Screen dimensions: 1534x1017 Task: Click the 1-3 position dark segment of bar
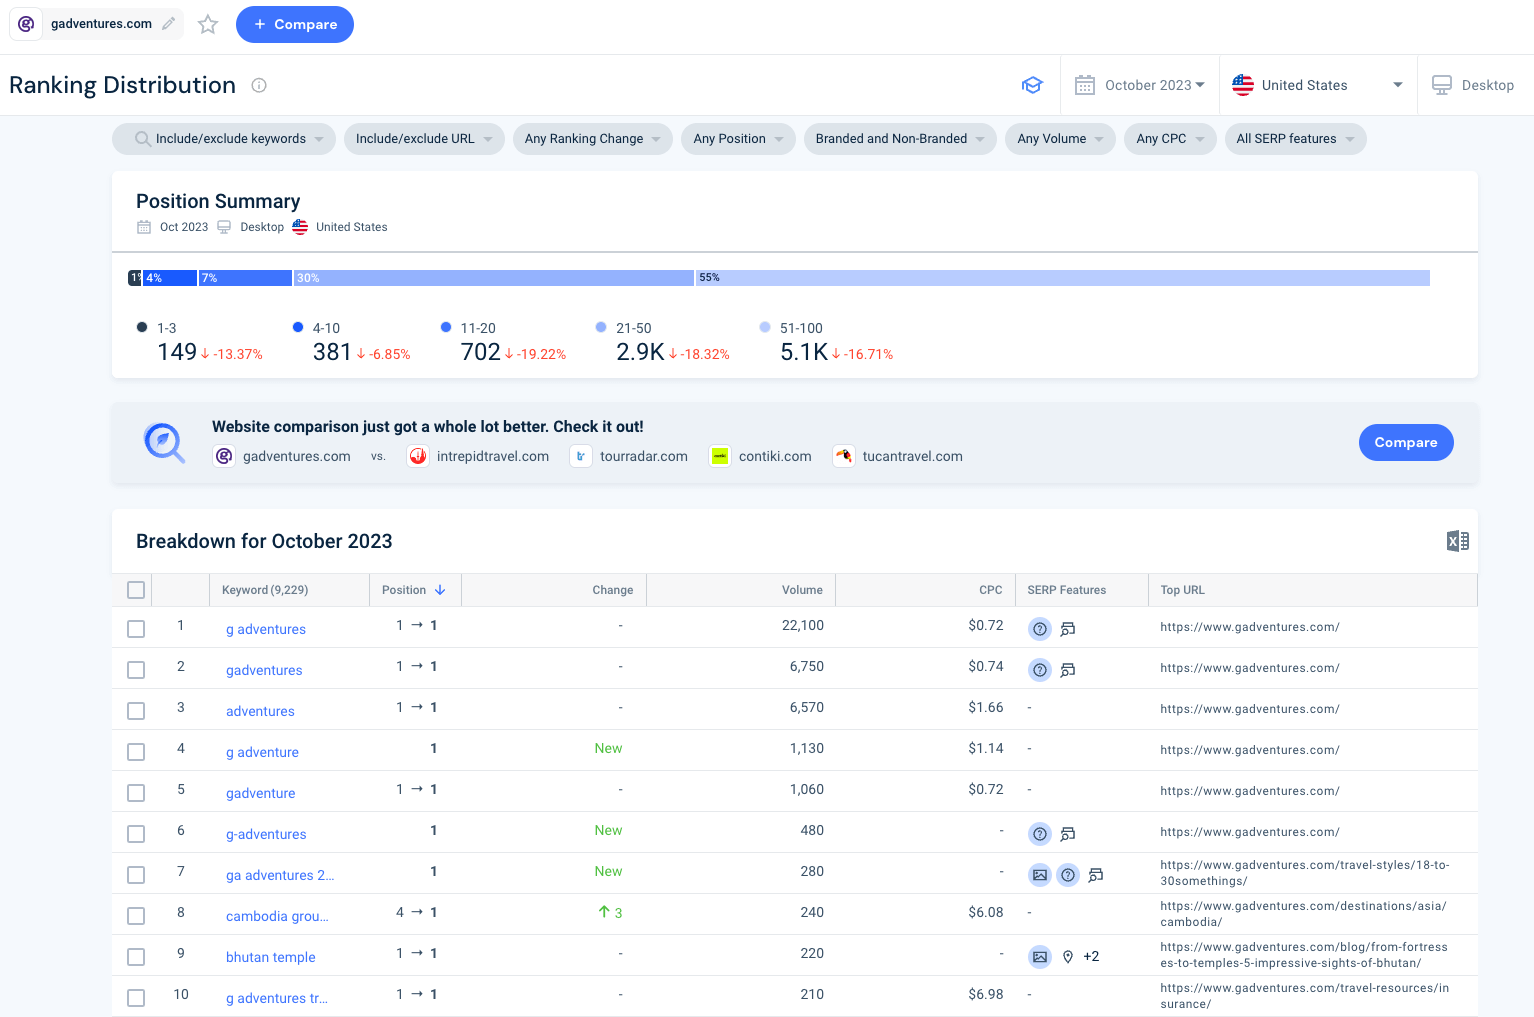tap(135, 278)
